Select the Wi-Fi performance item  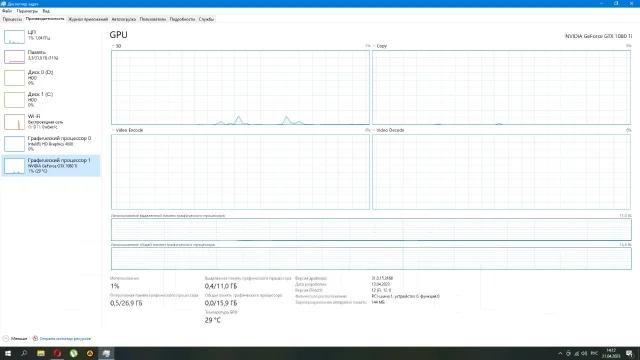[51, 122]
